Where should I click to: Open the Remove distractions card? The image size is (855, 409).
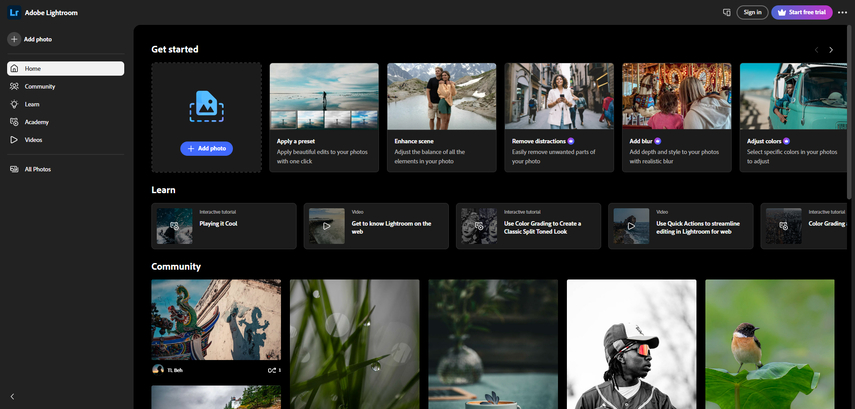[559, 117]
